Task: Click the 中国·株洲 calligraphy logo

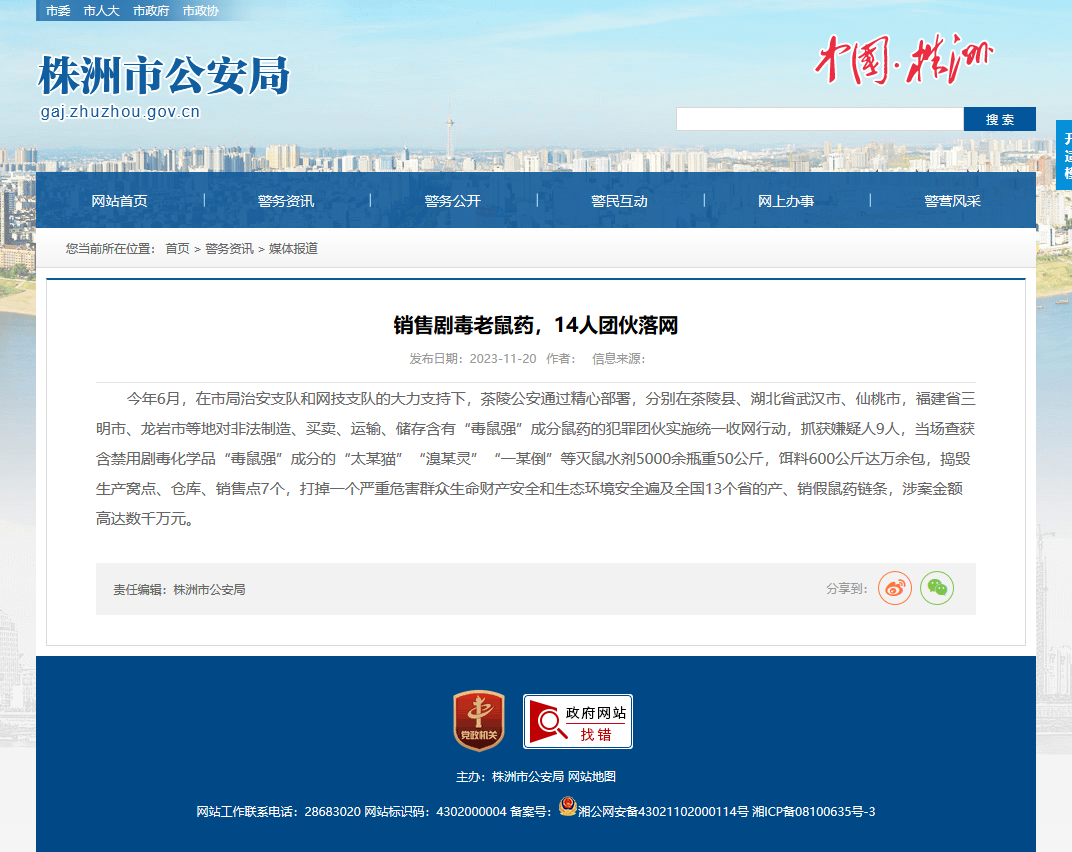Action: pos(904,59)
